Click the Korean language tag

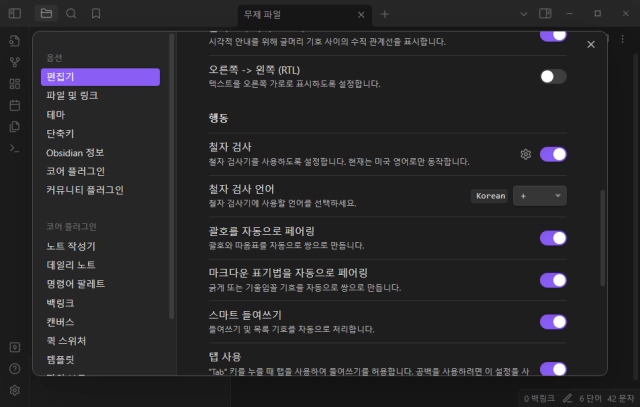pyautogui.click(x=489, y=196)
